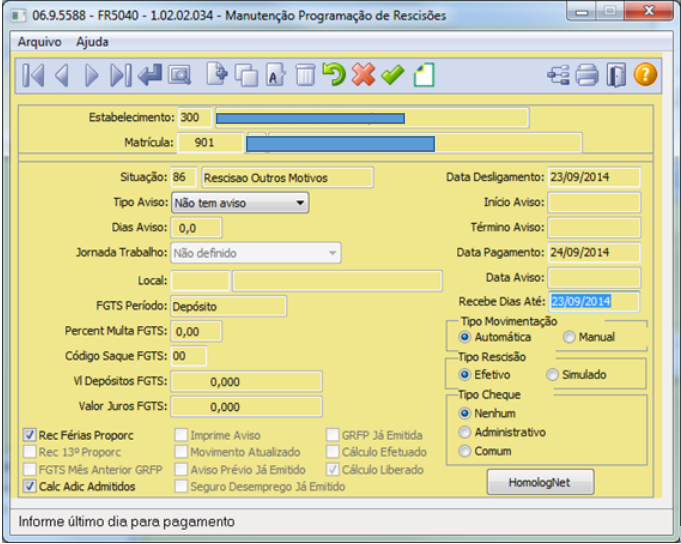The width and height of the screenshot is (681, 544).
Task: Open the Ajuda menu
Action: (92, 42)
